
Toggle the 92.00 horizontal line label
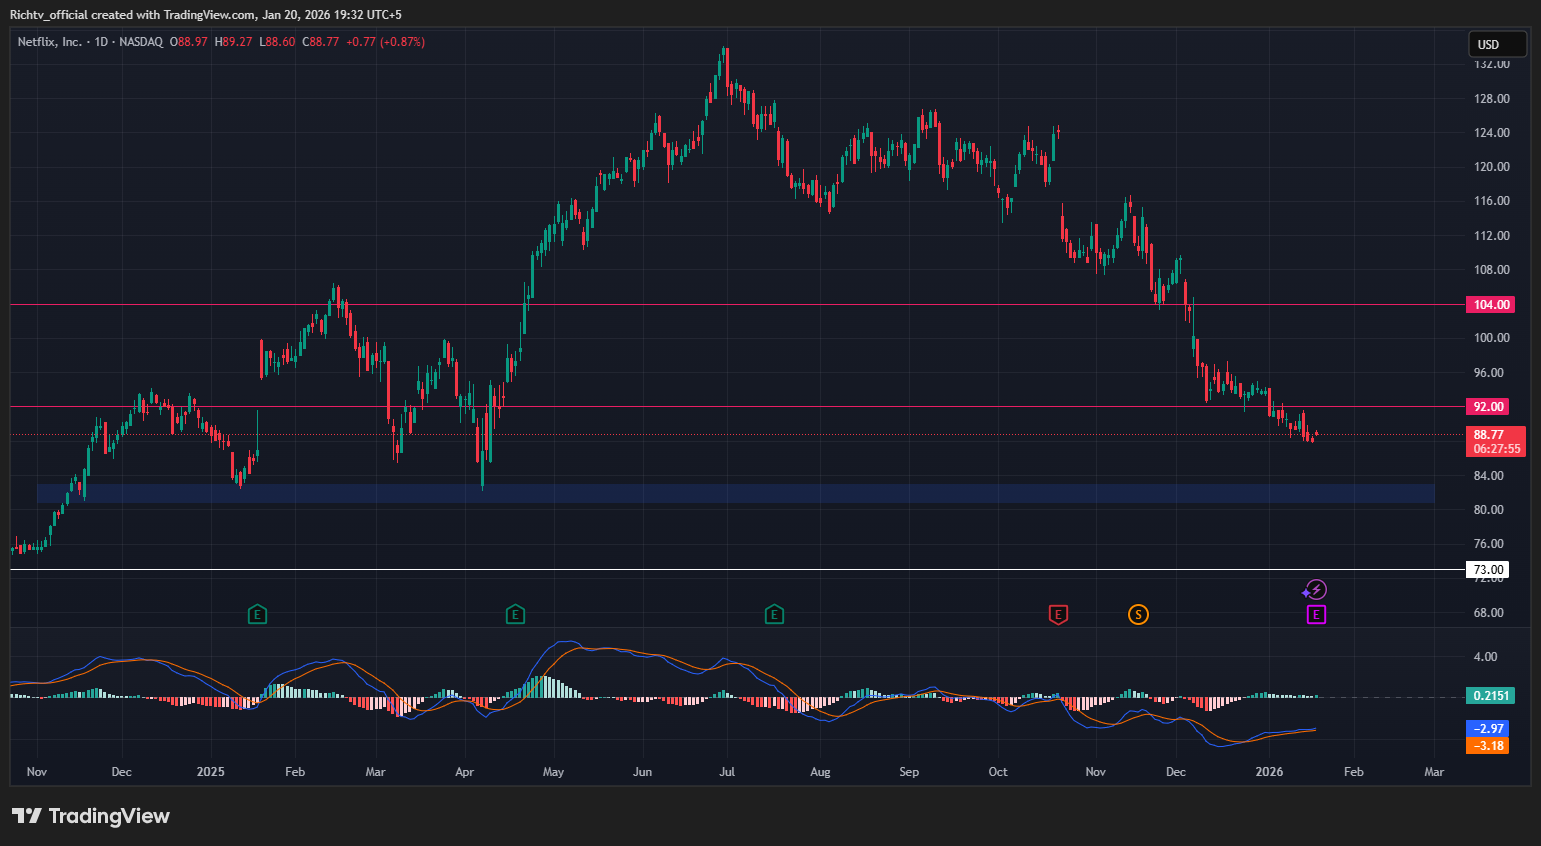point(1489,406)
